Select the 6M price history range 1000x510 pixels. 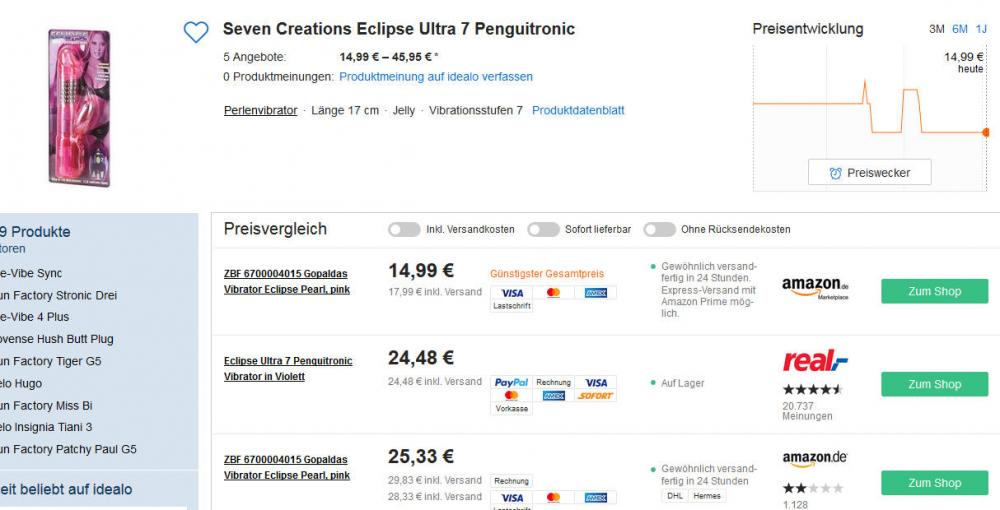point(959,29)
